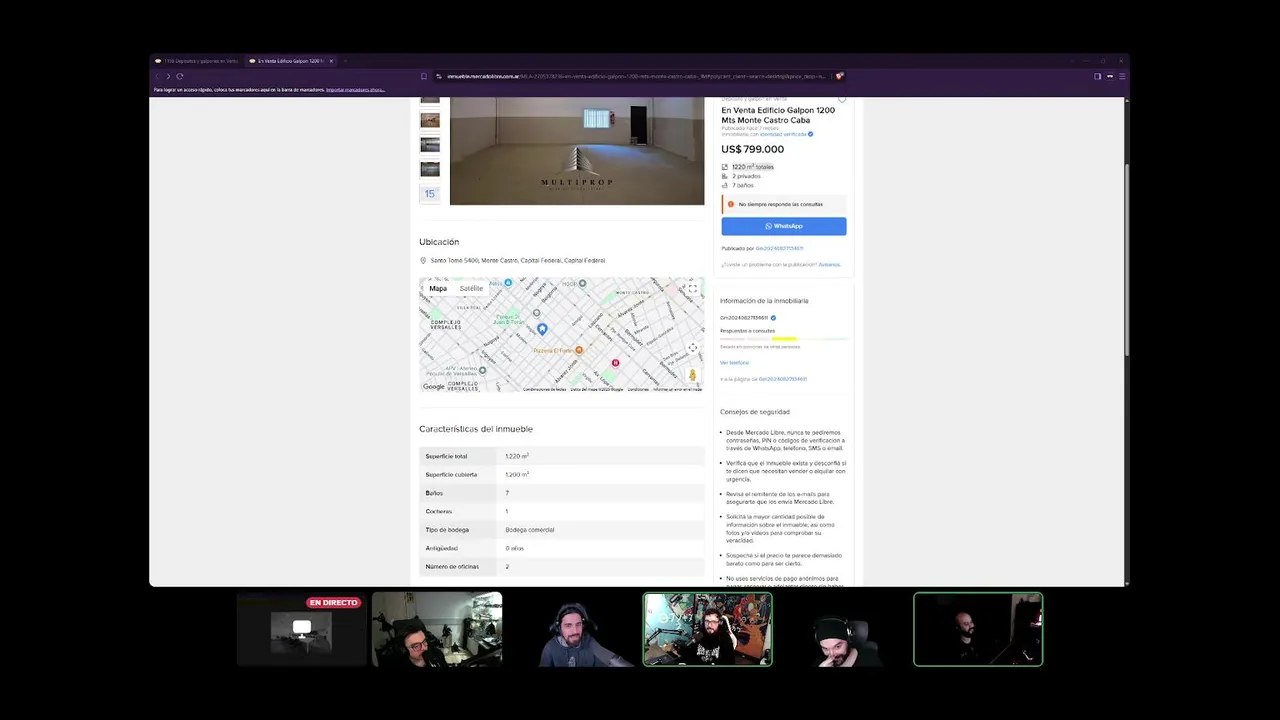Click the Google logo on the map
Viewport: 1280px width, 720px height.
pyautogui.click(x=434, y=387)
